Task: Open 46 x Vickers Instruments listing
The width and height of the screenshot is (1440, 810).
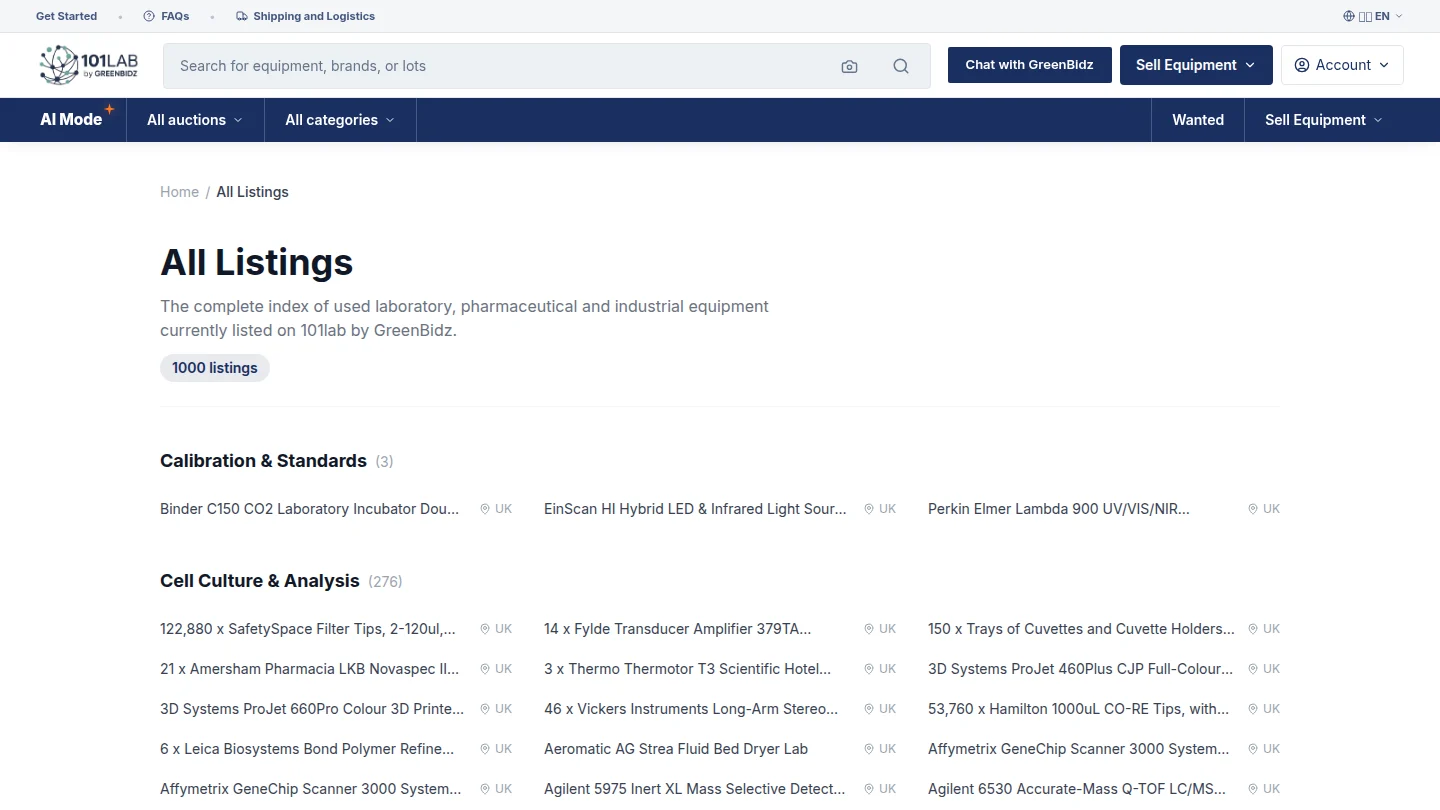Action: pos(691,709)
